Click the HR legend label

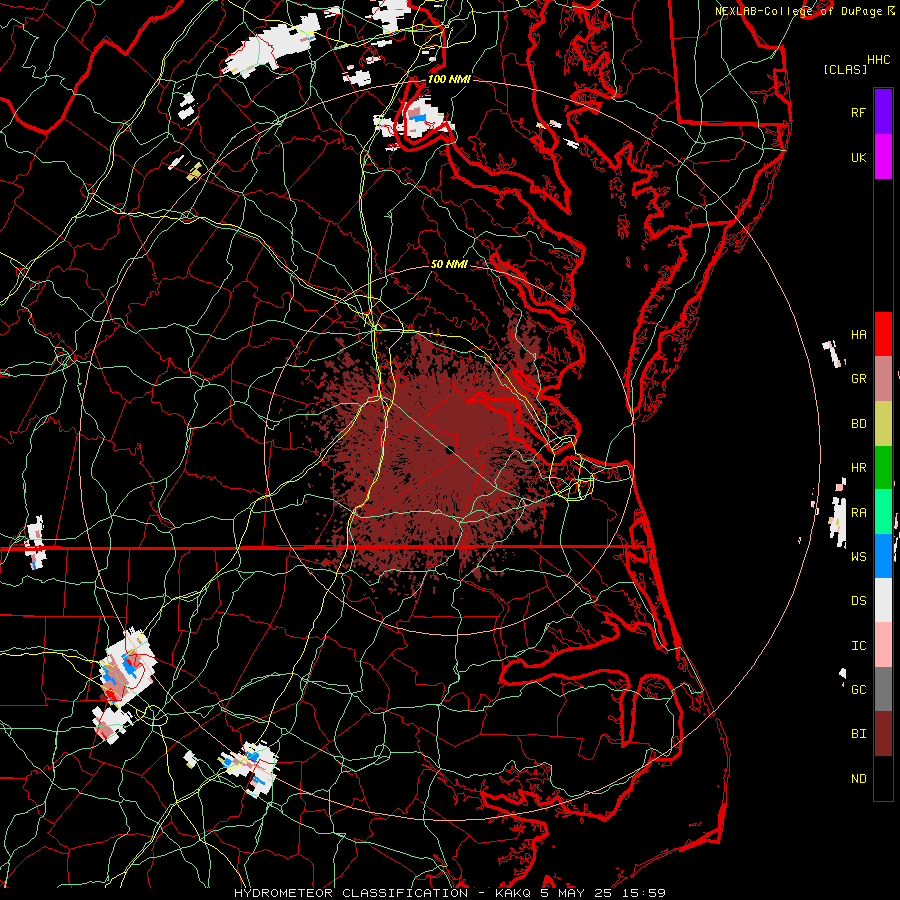pos(859,468)
